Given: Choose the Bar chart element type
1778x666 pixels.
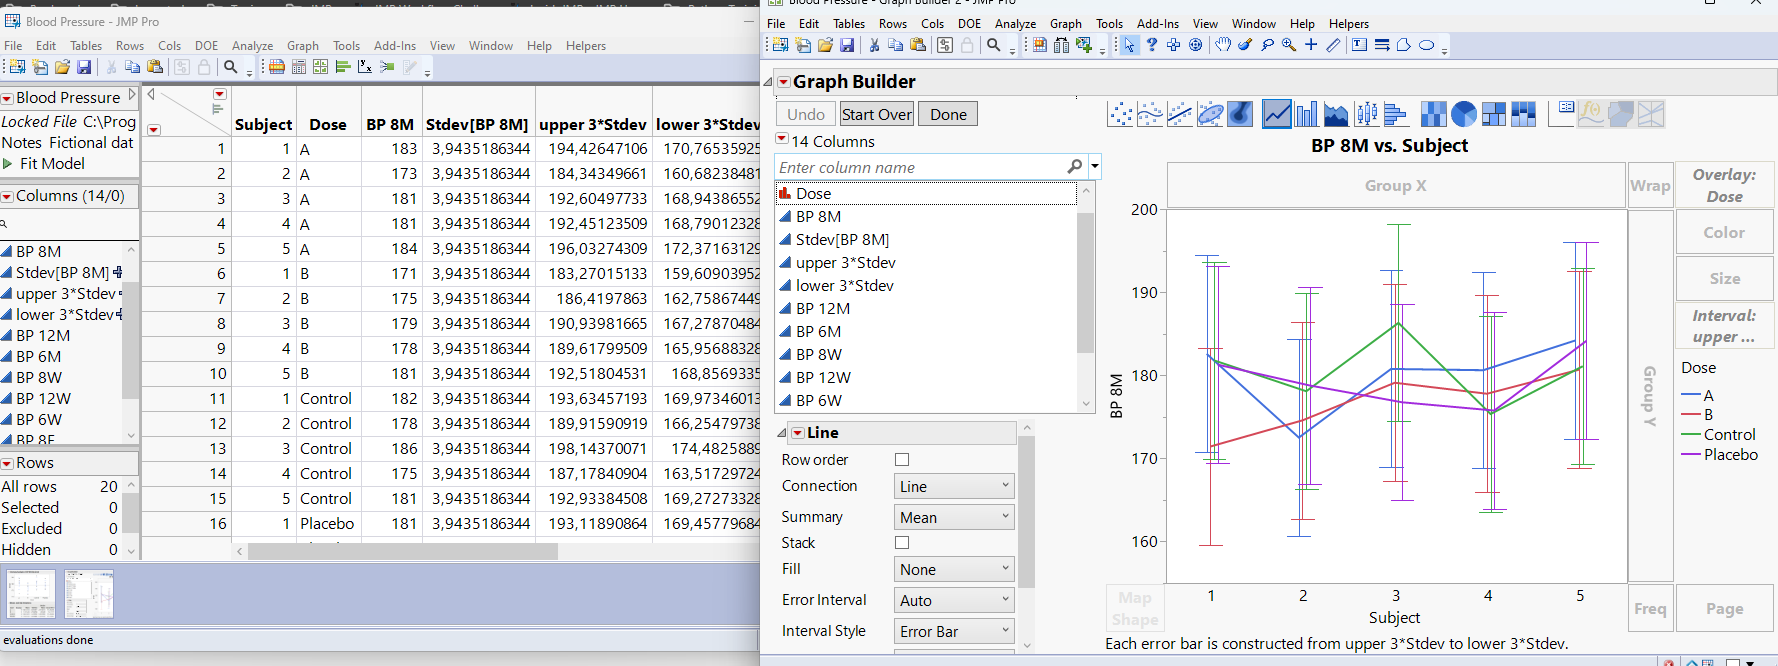Looking at the screenshot, I should coord(1306,115).
